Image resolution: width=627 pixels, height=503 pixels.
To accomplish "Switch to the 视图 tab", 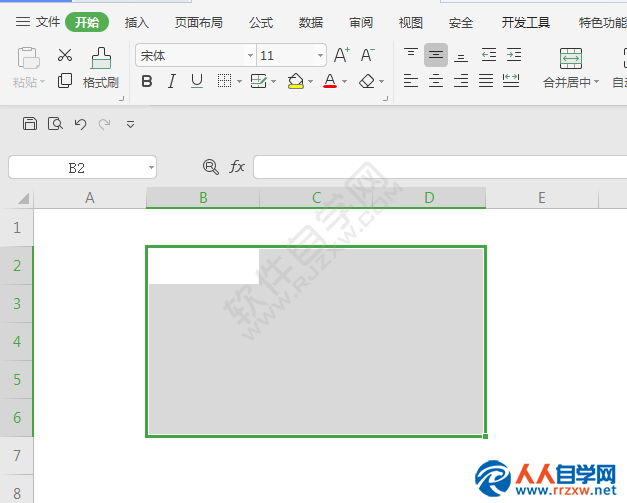I will pos(411,22).
